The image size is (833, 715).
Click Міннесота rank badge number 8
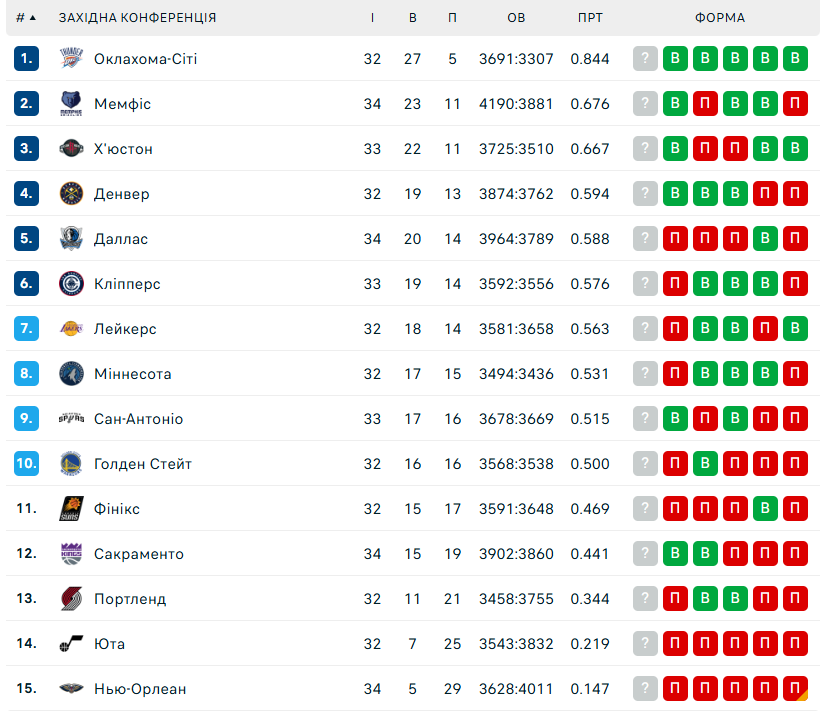[x=27, y=373]
